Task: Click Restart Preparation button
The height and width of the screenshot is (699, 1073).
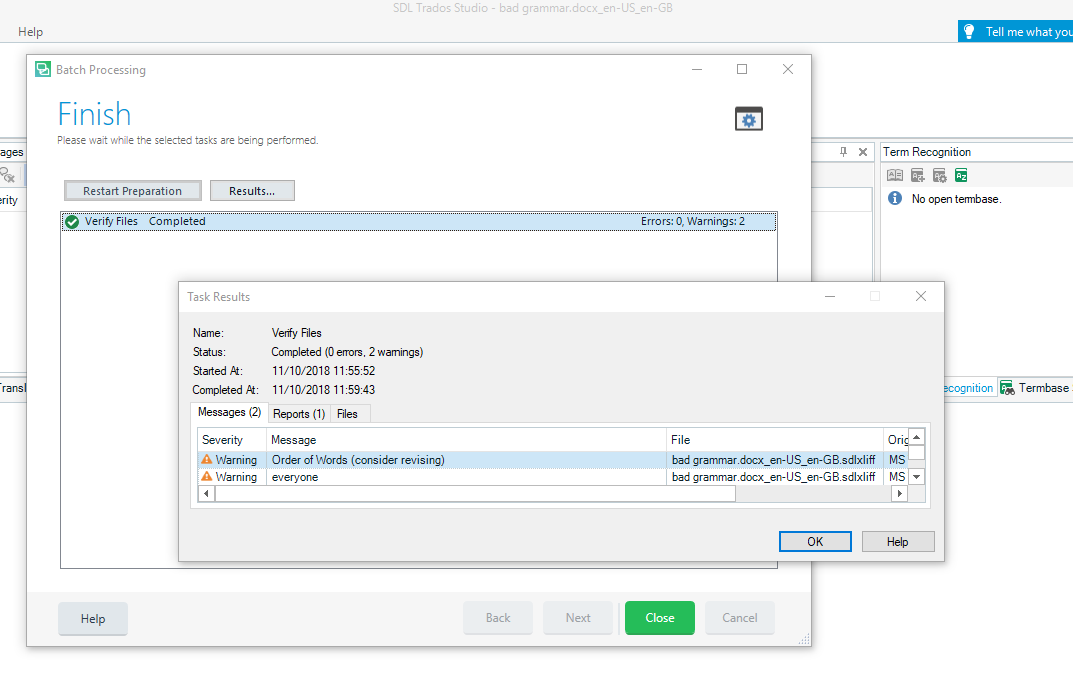Action: pos(133,191)
